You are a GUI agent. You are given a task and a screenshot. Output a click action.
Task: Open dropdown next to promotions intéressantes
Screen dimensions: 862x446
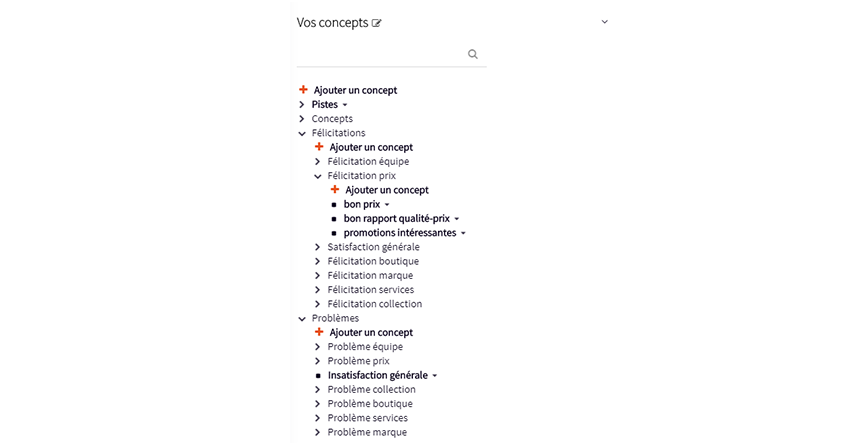(x=463, y=234)
